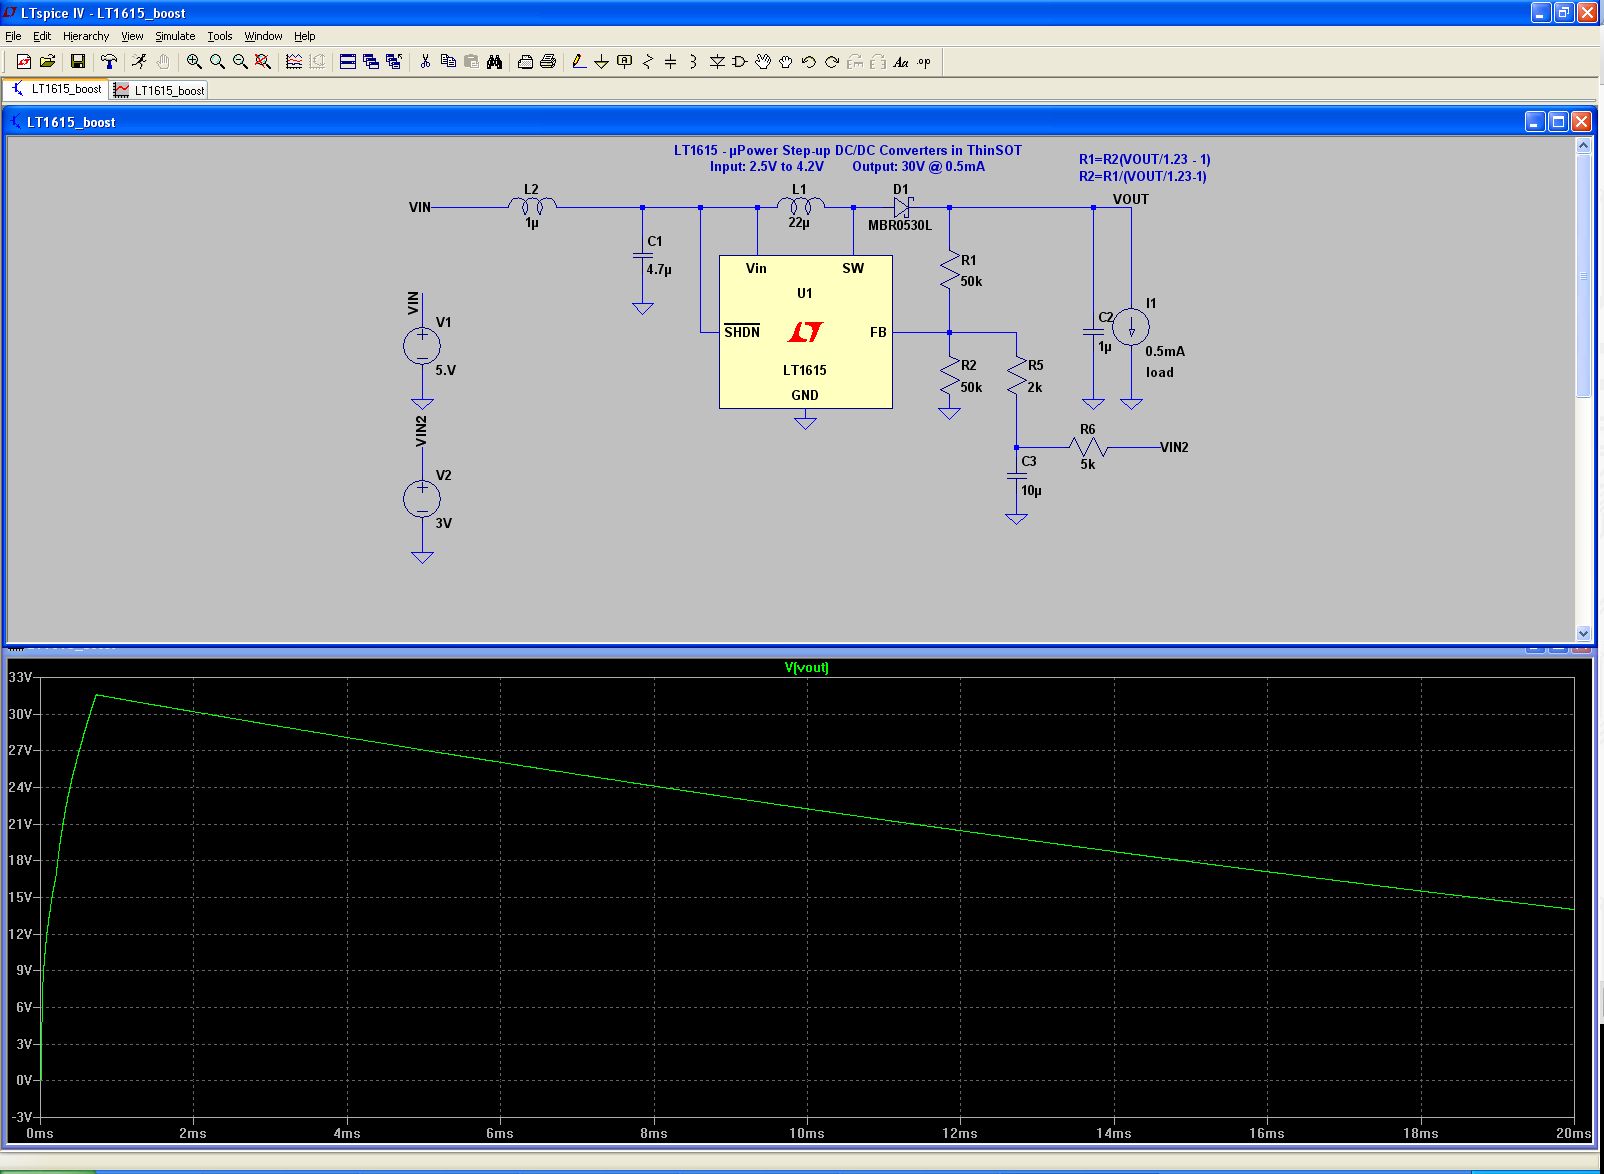Screen dimensions: 1604x1174
Task: Click the VOUT net label
Action: (x=1131, y=199)
